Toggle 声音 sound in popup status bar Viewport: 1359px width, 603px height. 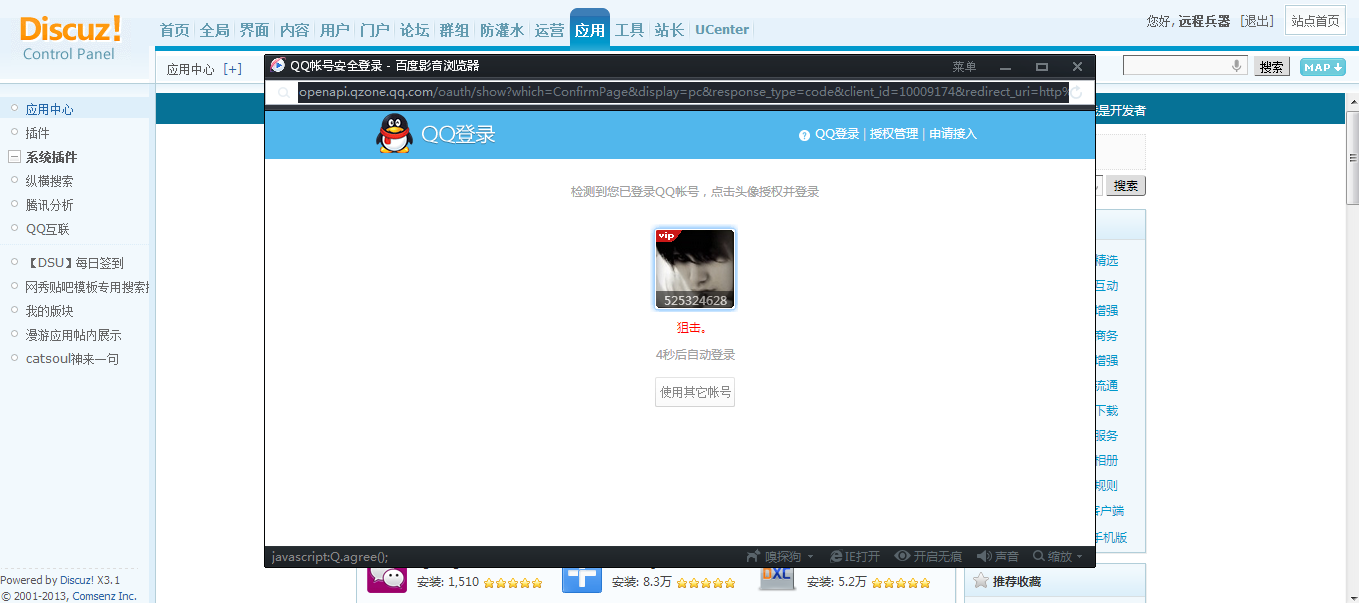click(997, 556)
